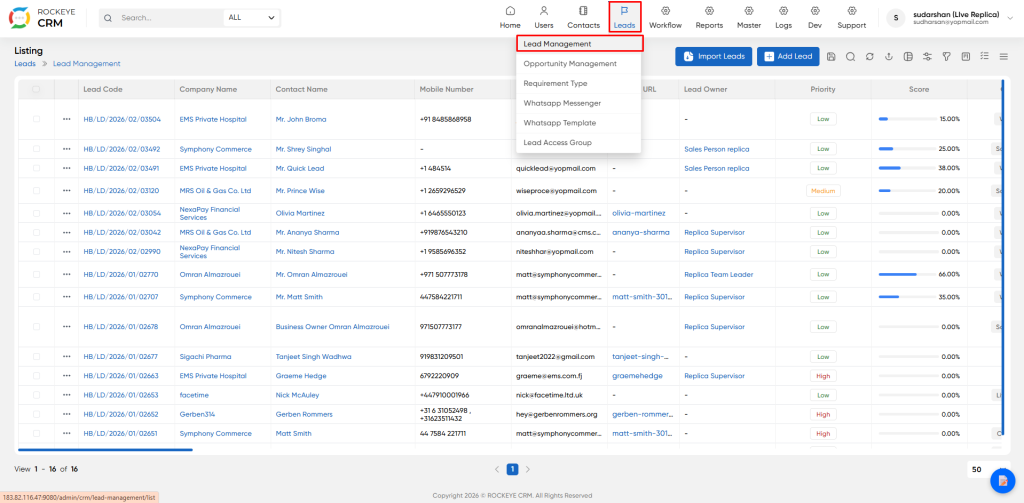The height and width of the screenshot is (503, 1024).
Task: Open the Reports module icon
Action: click(709, 11)
